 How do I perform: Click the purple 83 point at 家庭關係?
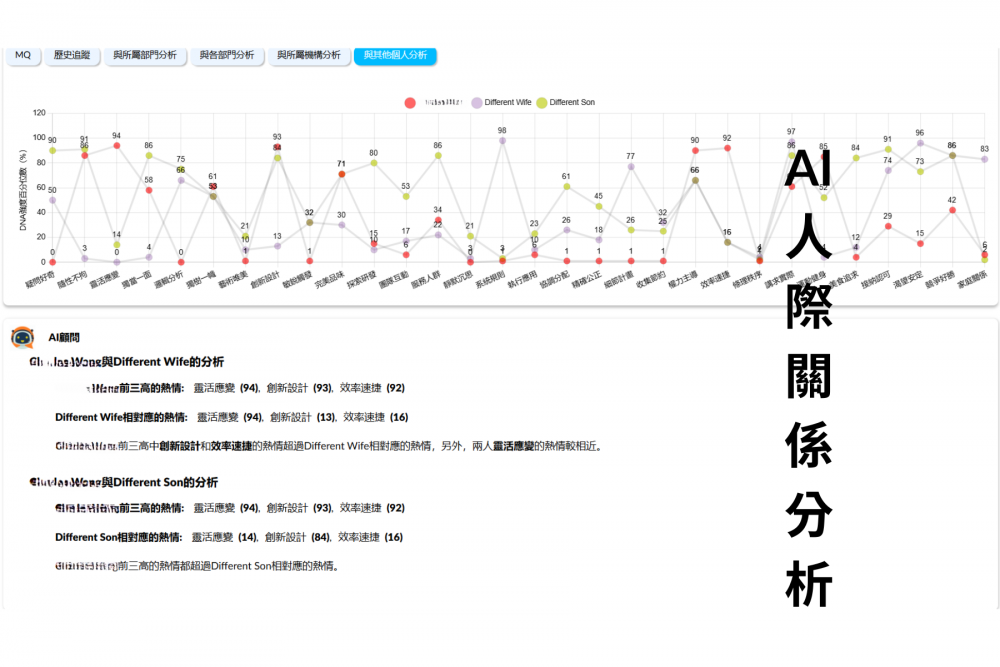pos(984,159)
